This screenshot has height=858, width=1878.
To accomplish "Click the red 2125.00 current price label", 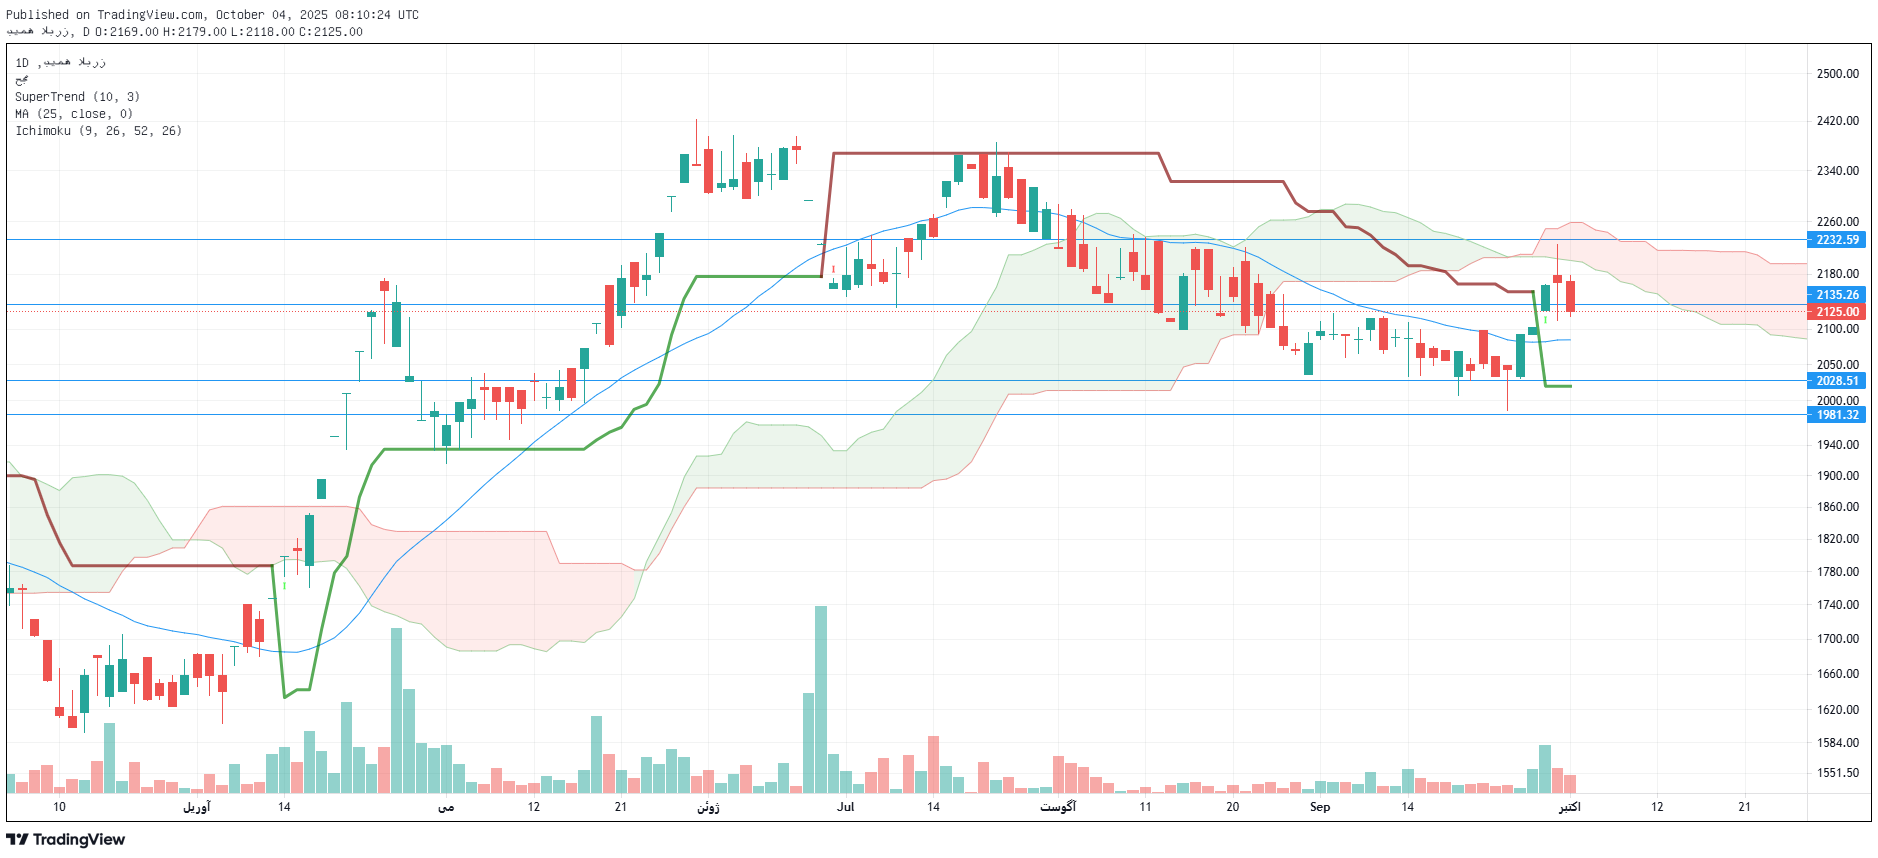I will click(x=1837, y=312).
